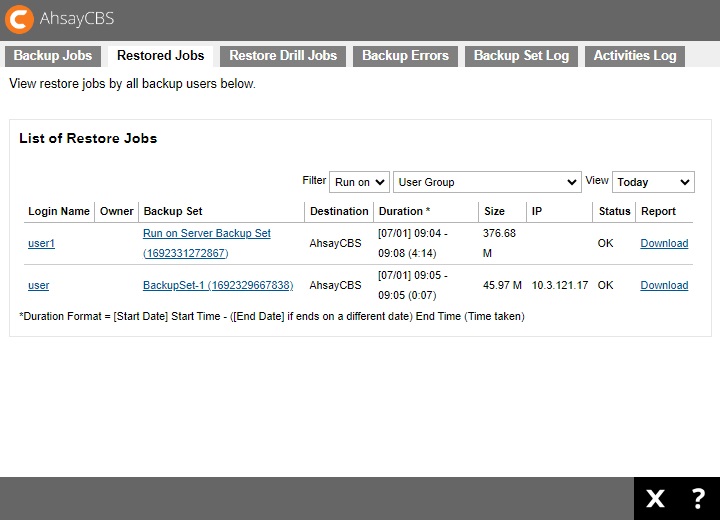Open the user1 login name link
This screenshot has width=720, height=520.
click(41, 243)
